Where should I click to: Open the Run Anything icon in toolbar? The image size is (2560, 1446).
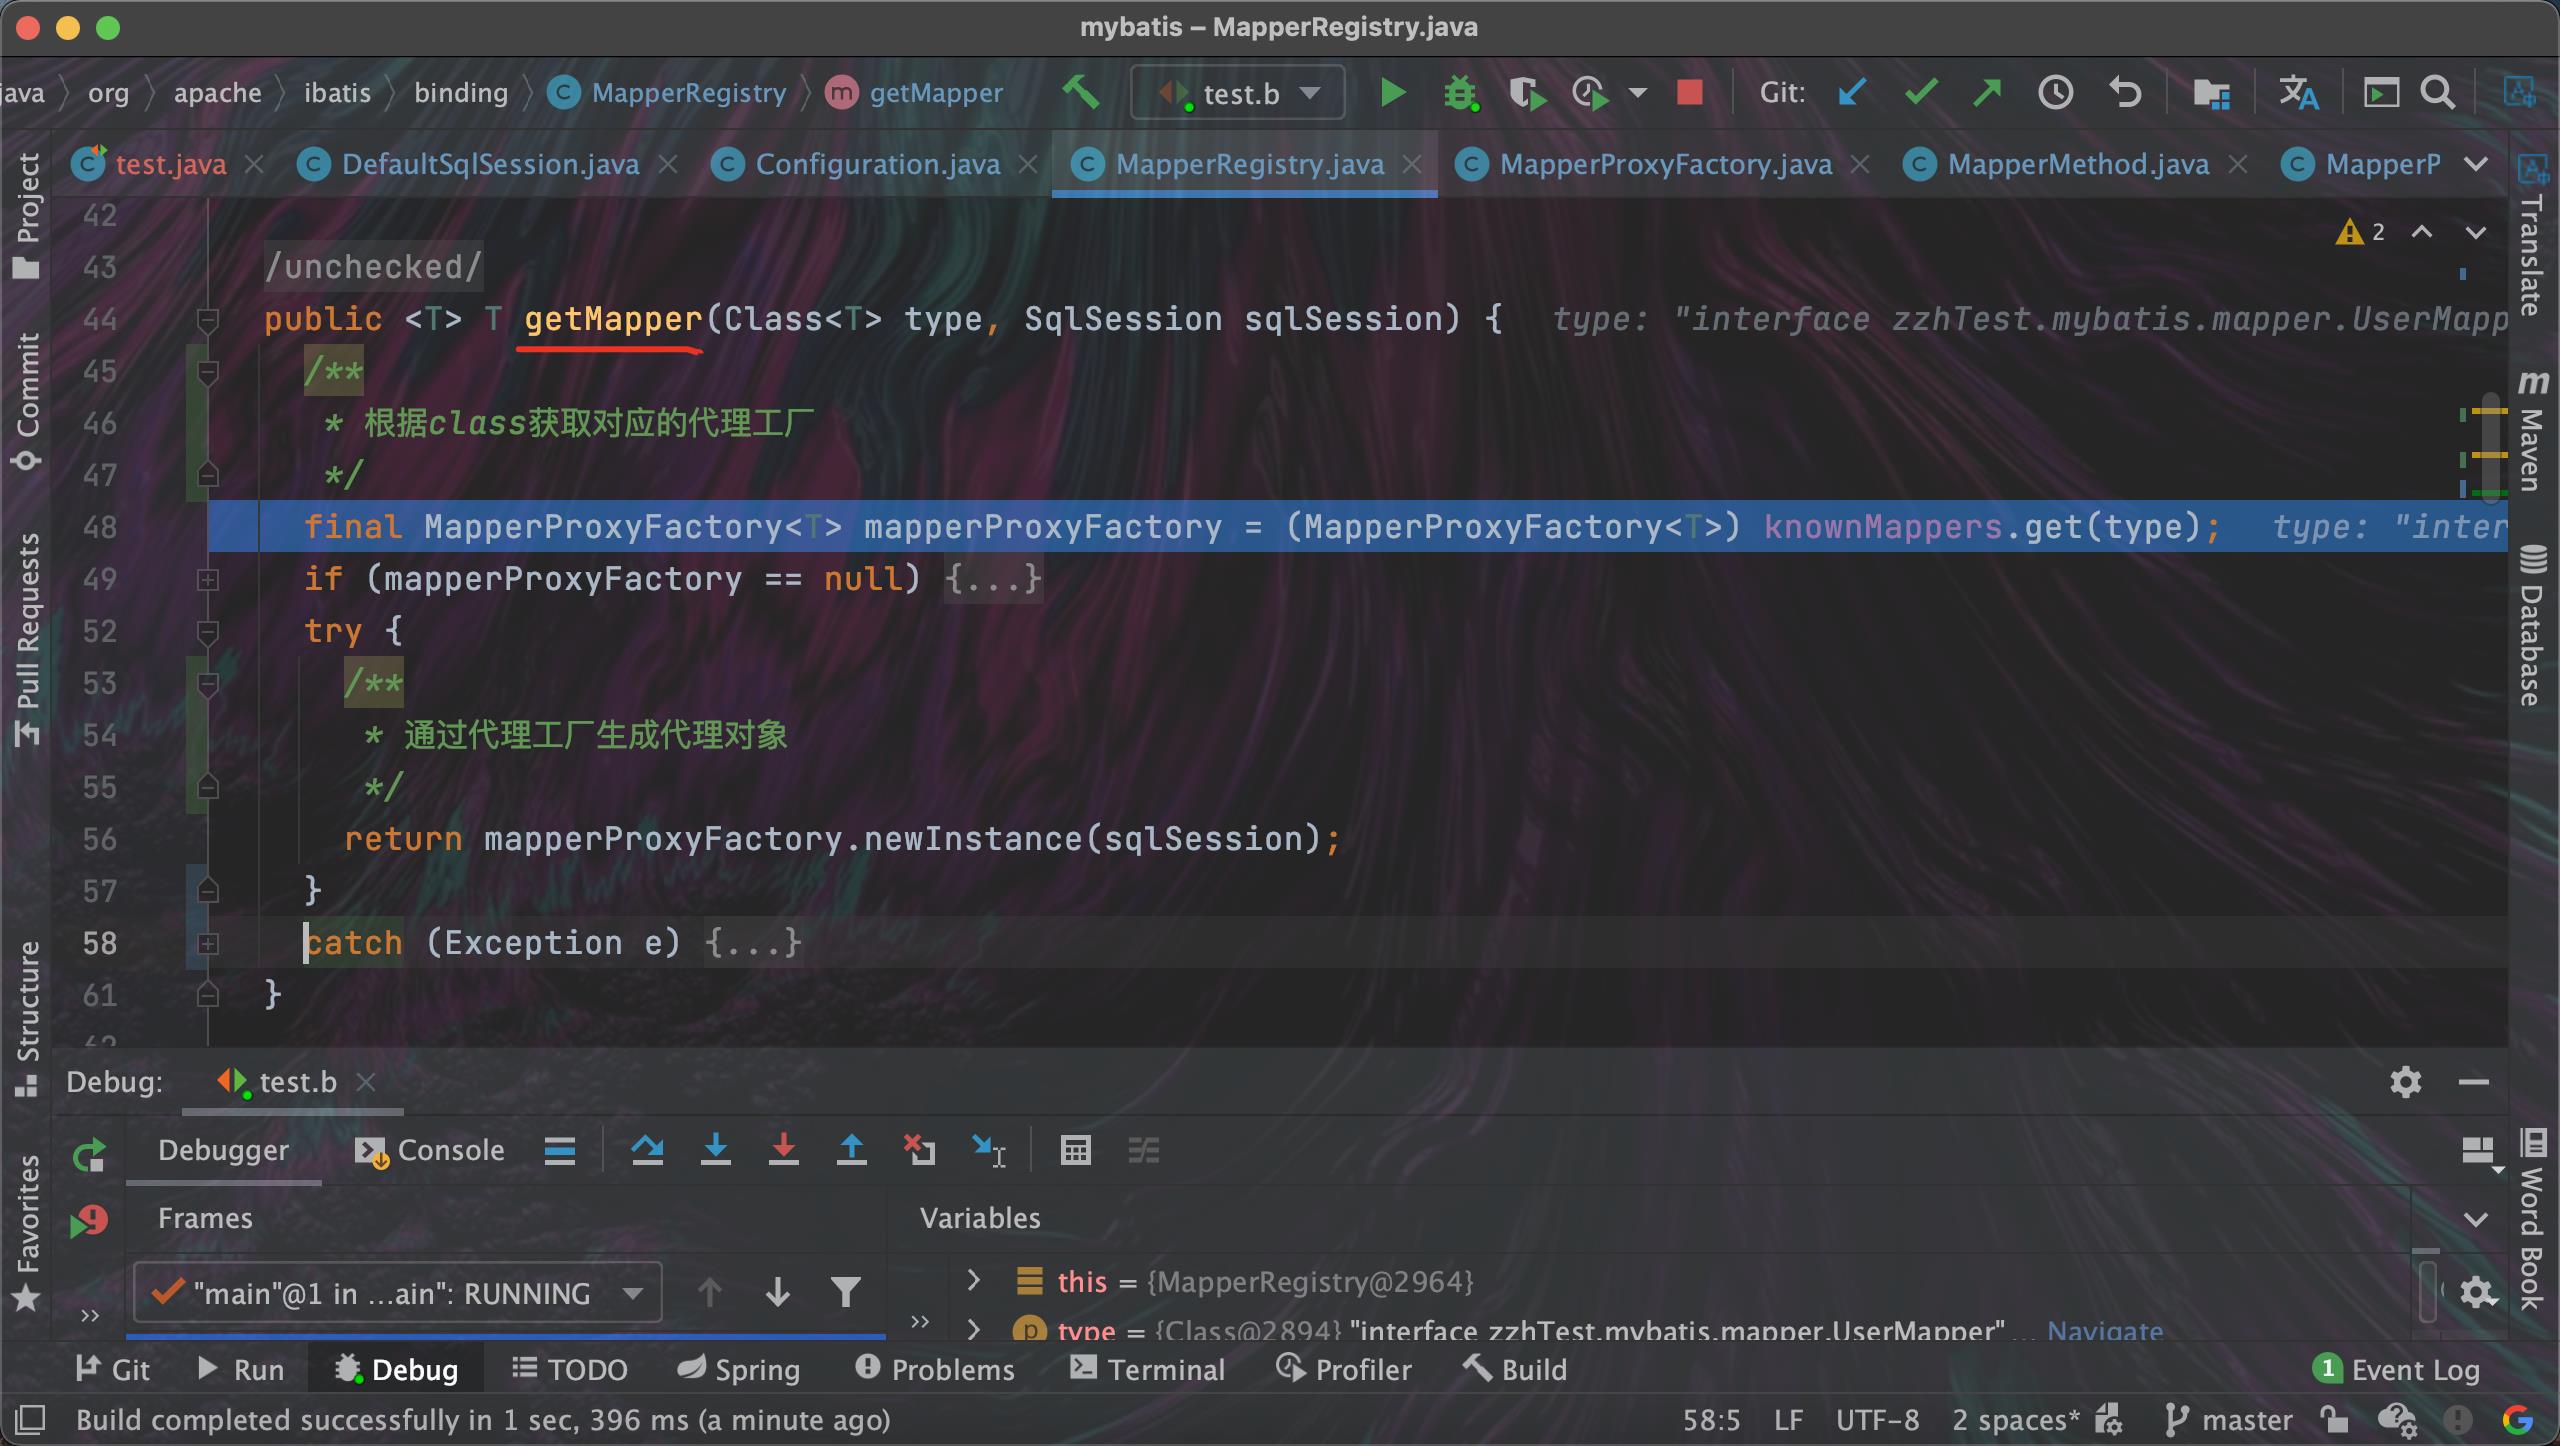tap(2381, 93)
